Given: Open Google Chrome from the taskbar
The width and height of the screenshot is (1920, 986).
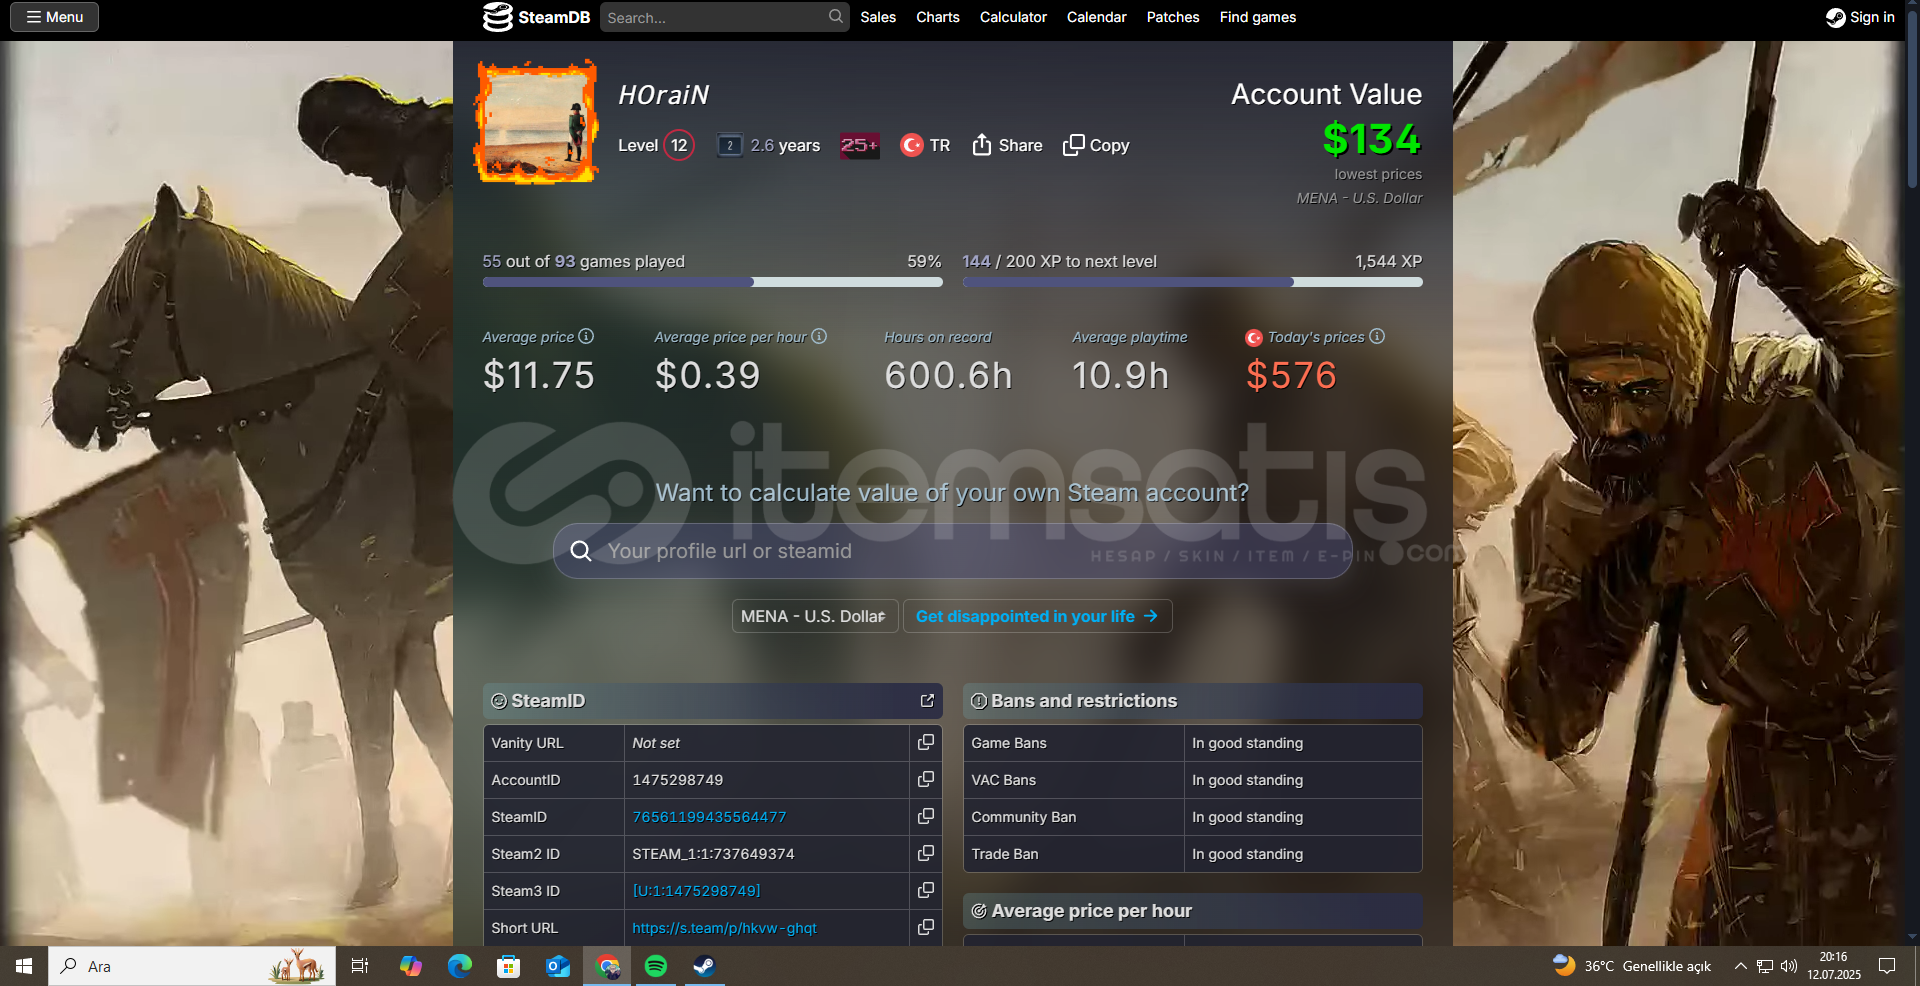Looking at the screenshot, I should [x=607, y=966].
